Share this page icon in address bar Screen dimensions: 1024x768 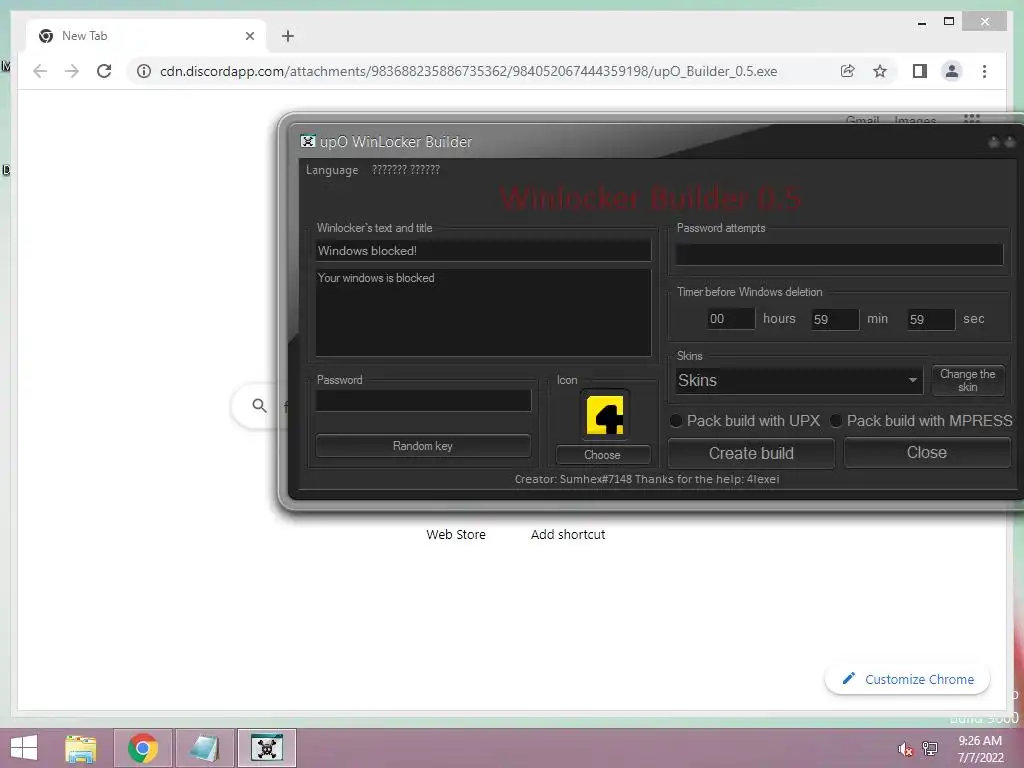pyautogui.click(x=847, y=71)
